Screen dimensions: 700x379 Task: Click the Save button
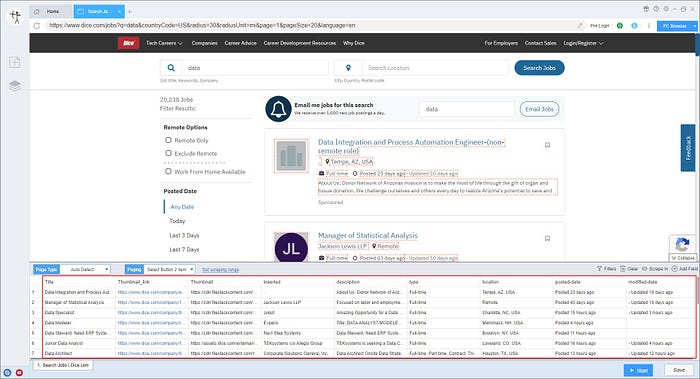pos(679,370)
